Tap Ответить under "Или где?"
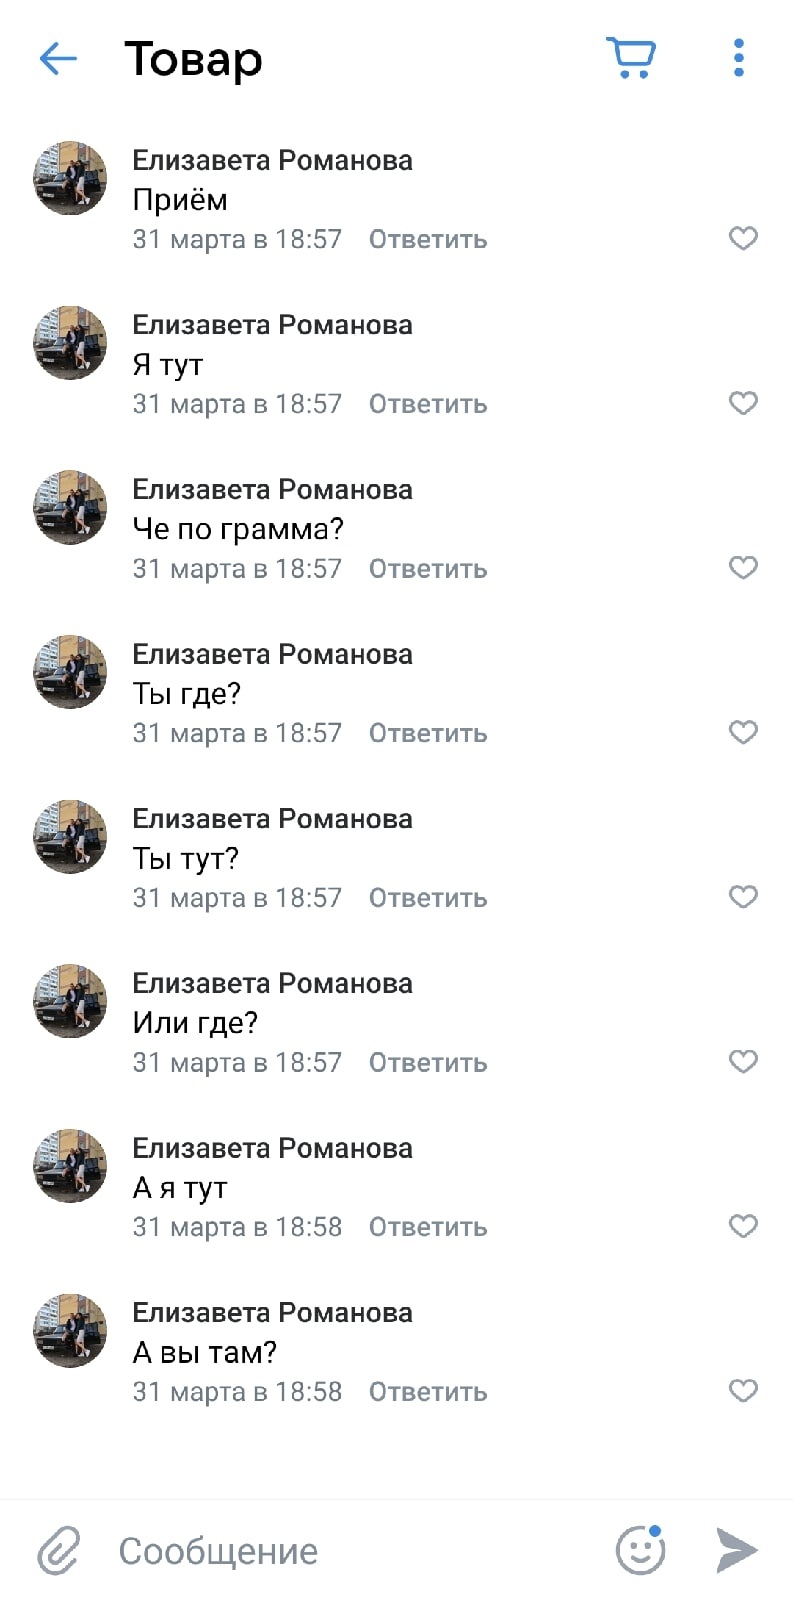This screenshot has width=793, height=1600. click(428, 1062)
